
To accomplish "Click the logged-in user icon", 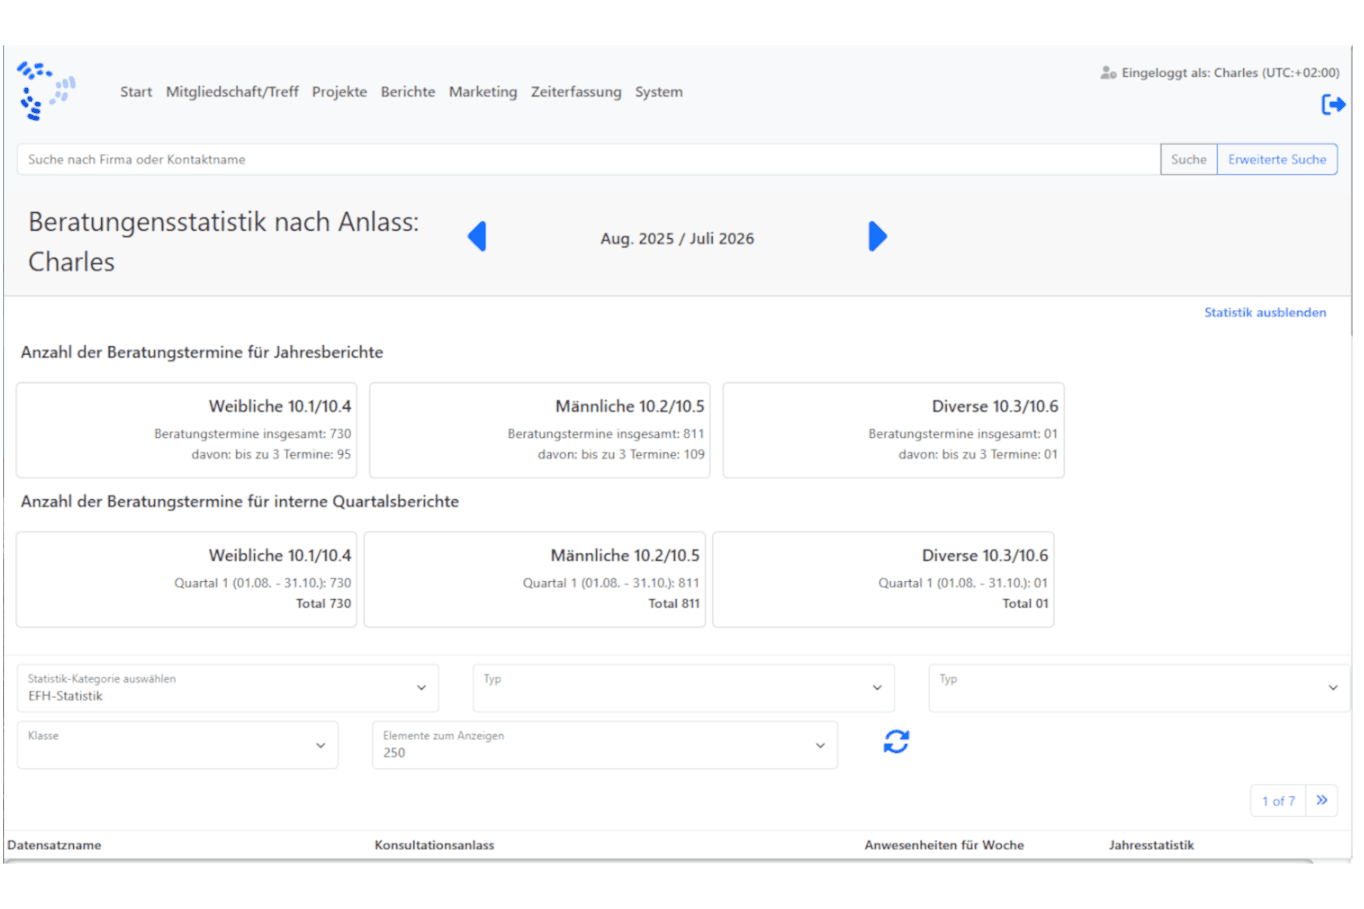I will click(1108, 73).
